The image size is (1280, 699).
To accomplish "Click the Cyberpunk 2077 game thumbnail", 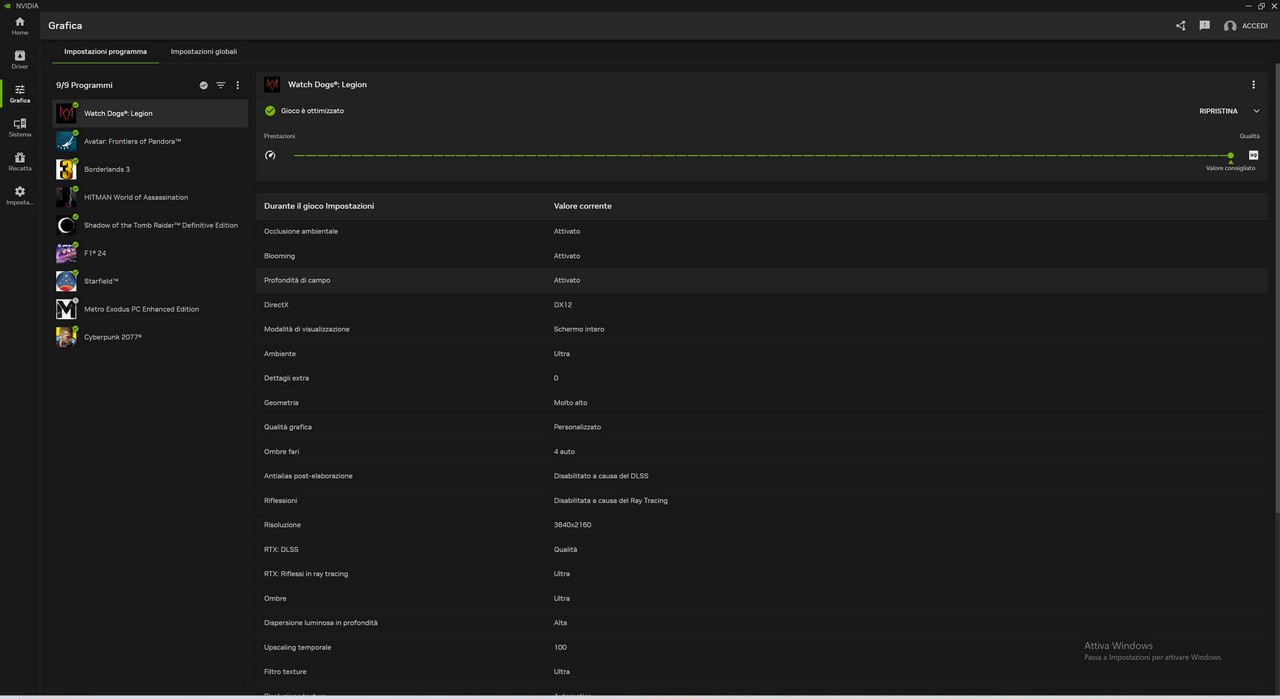I will click(x=66, y=337).
